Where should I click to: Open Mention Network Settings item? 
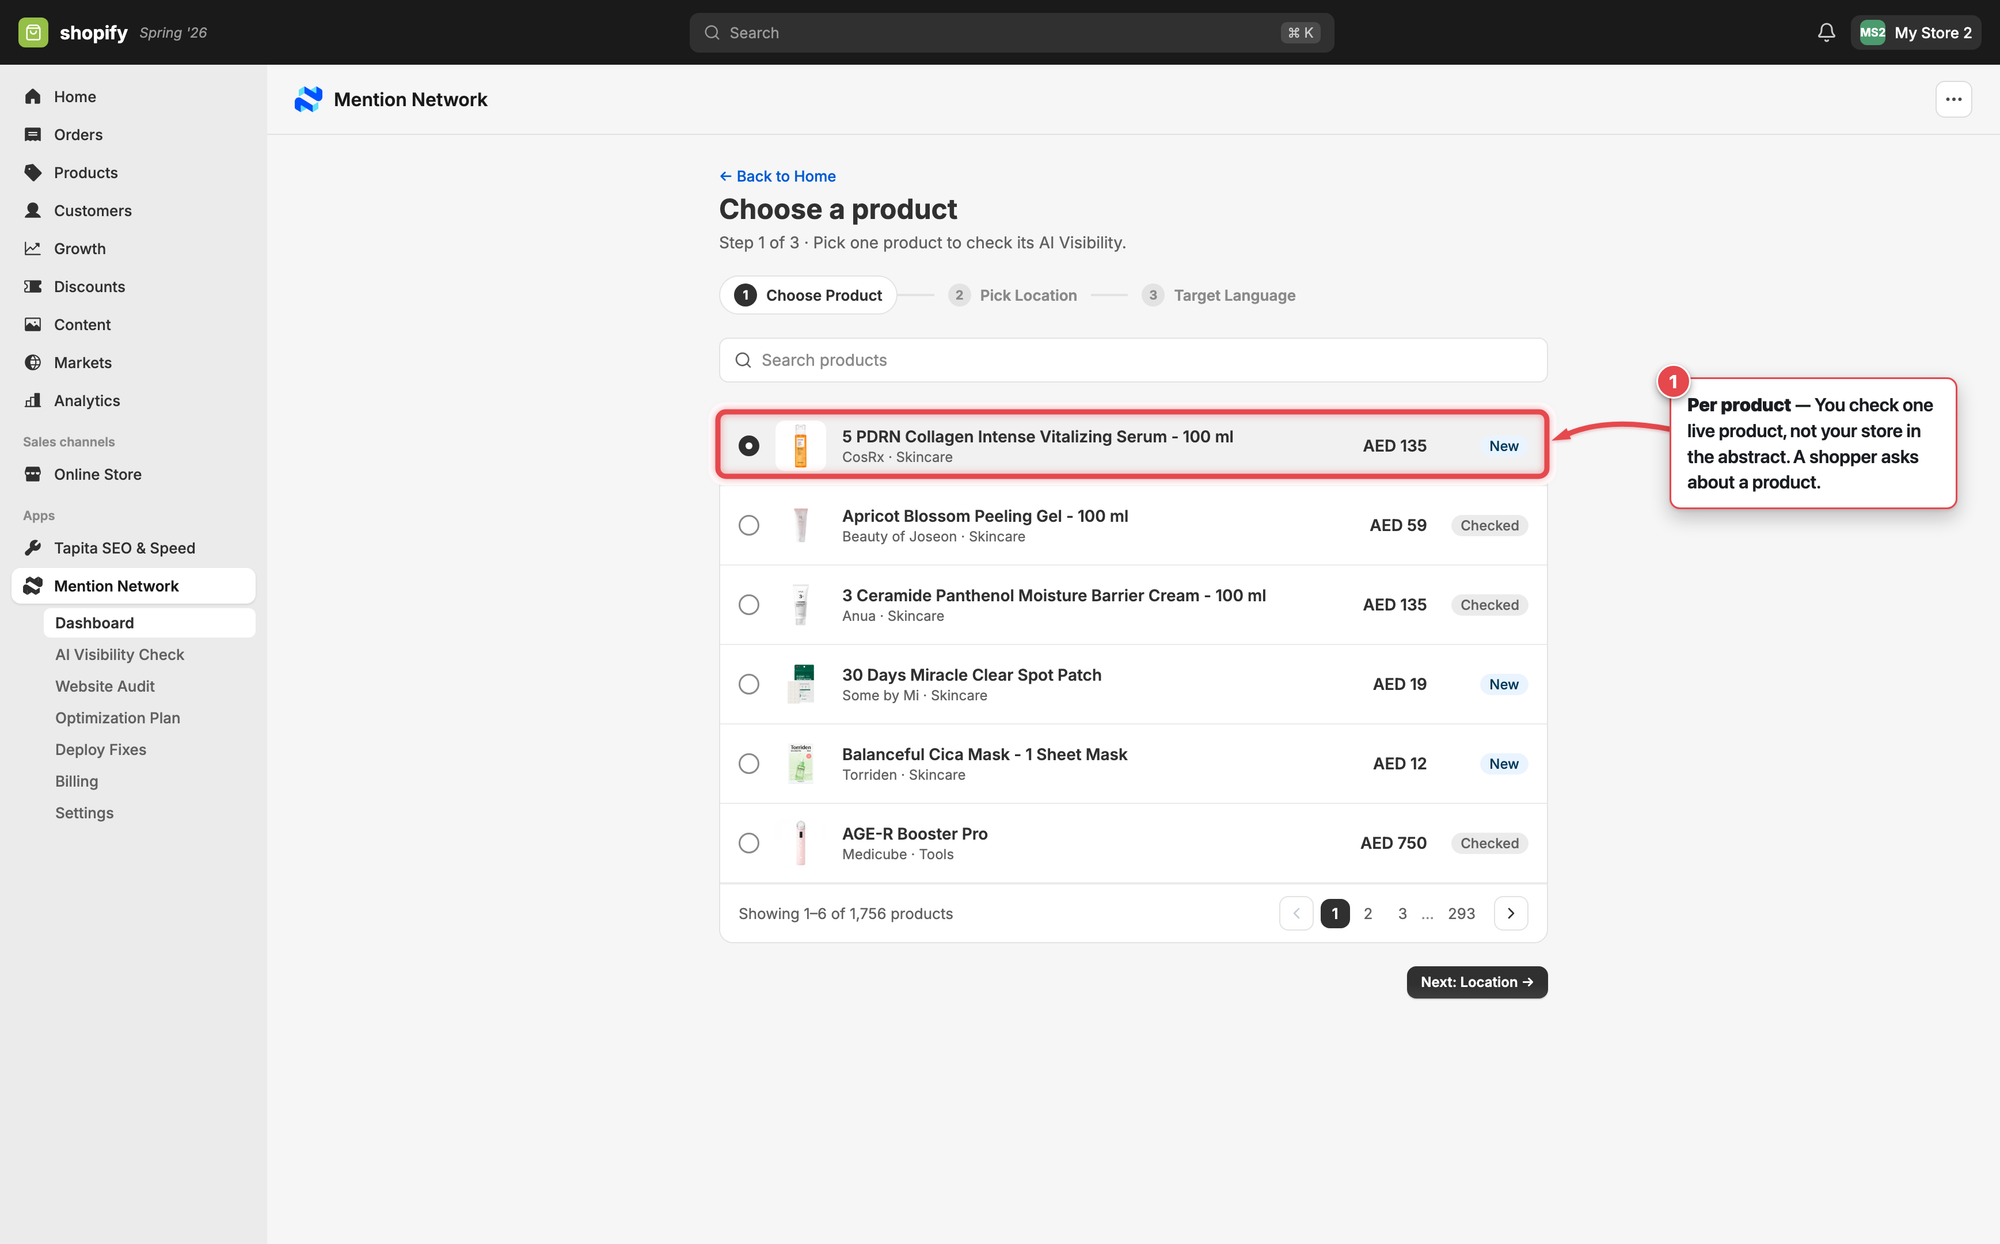click(85, 813)
